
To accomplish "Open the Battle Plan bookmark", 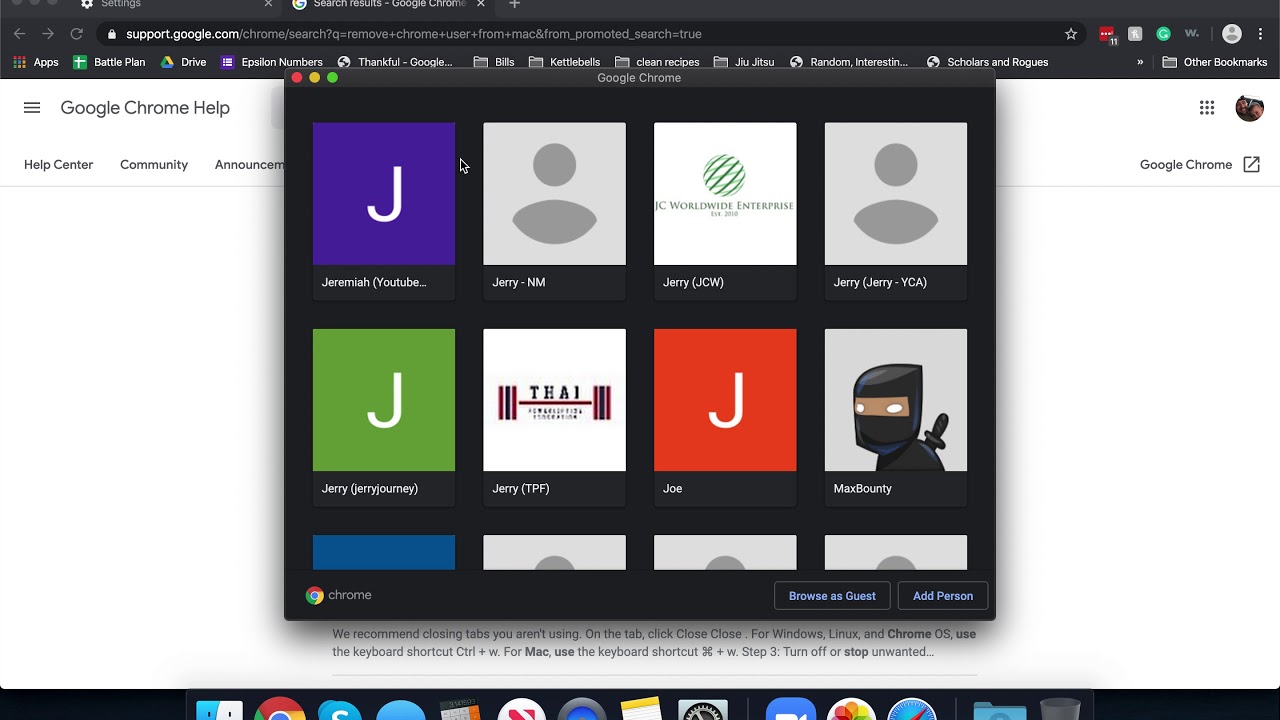I will point(109,62).
